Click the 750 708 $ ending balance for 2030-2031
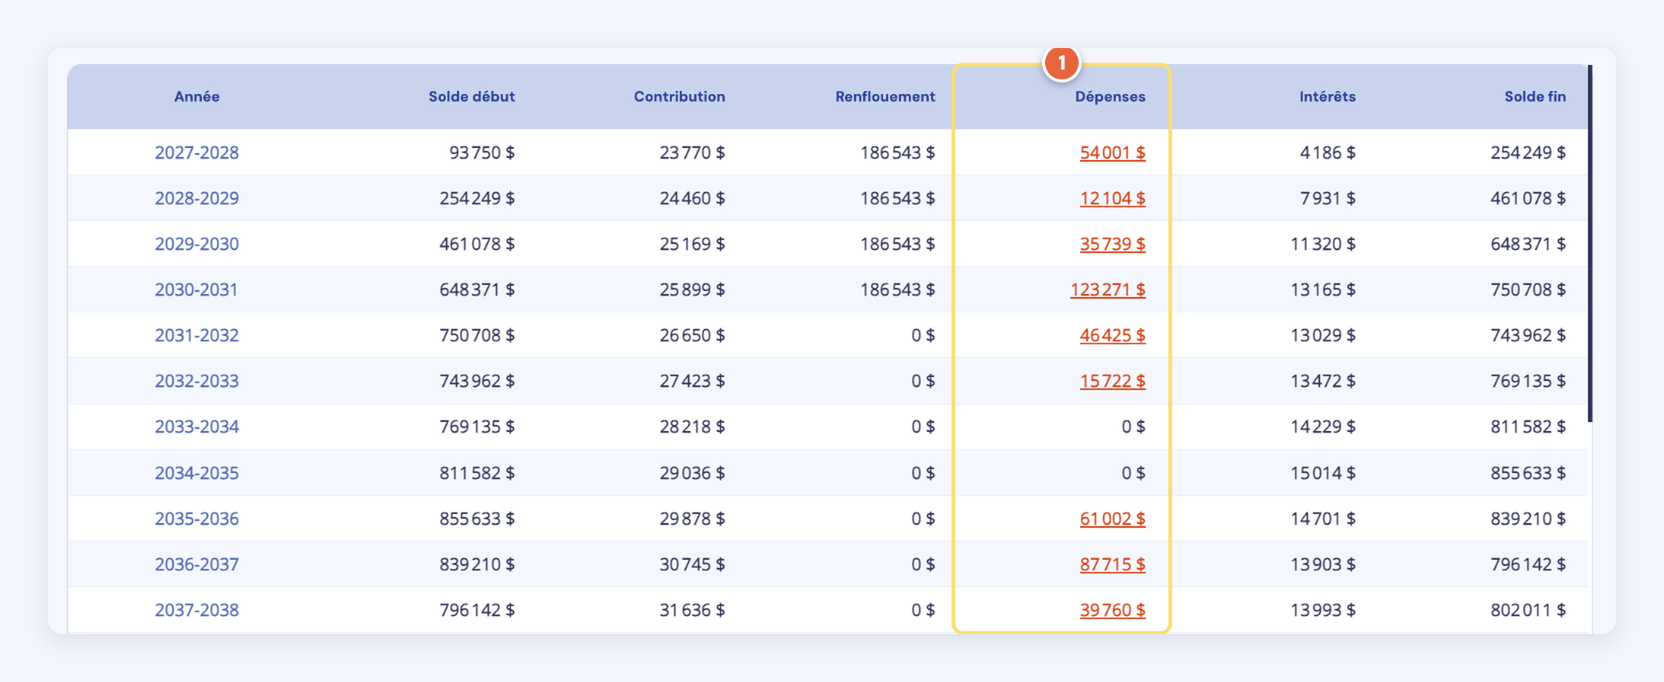Screen dimensions: 1664x682 coord(1528,290)
